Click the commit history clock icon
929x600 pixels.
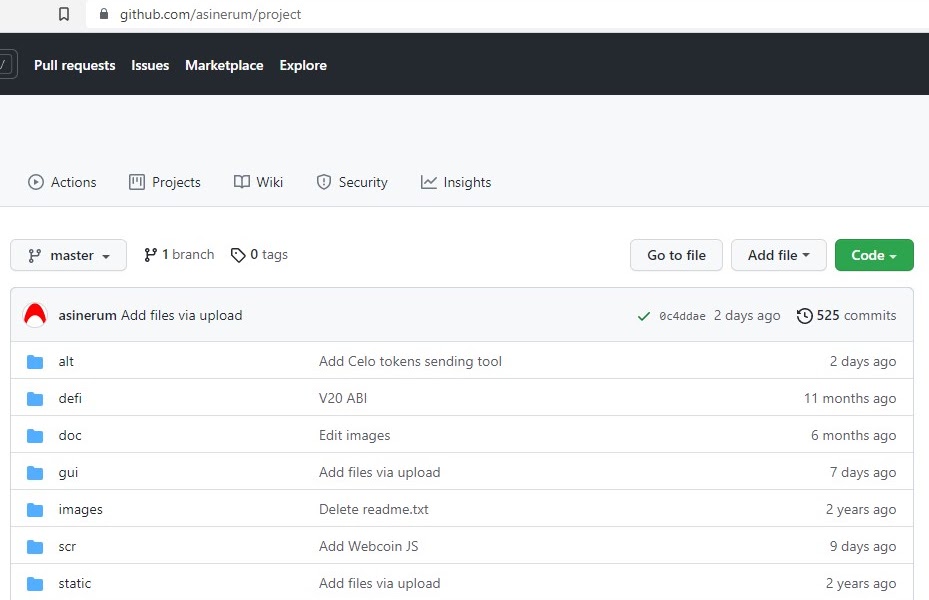(804, 316)
